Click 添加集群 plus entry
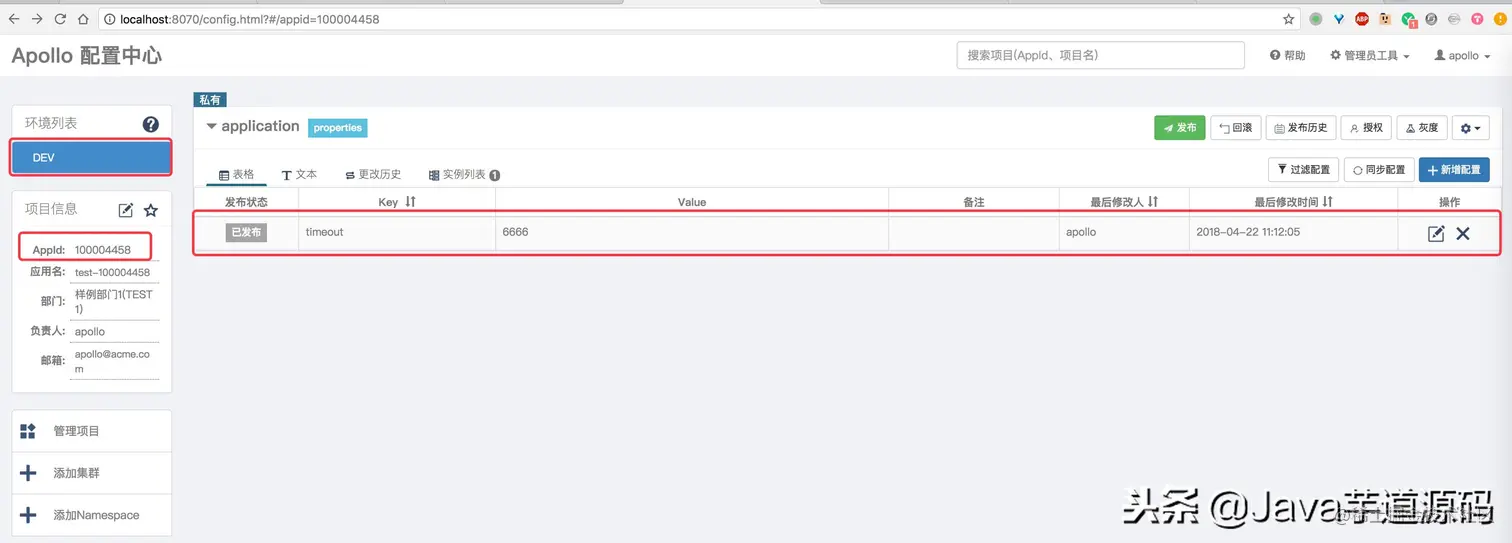 (x=92, y=473)
